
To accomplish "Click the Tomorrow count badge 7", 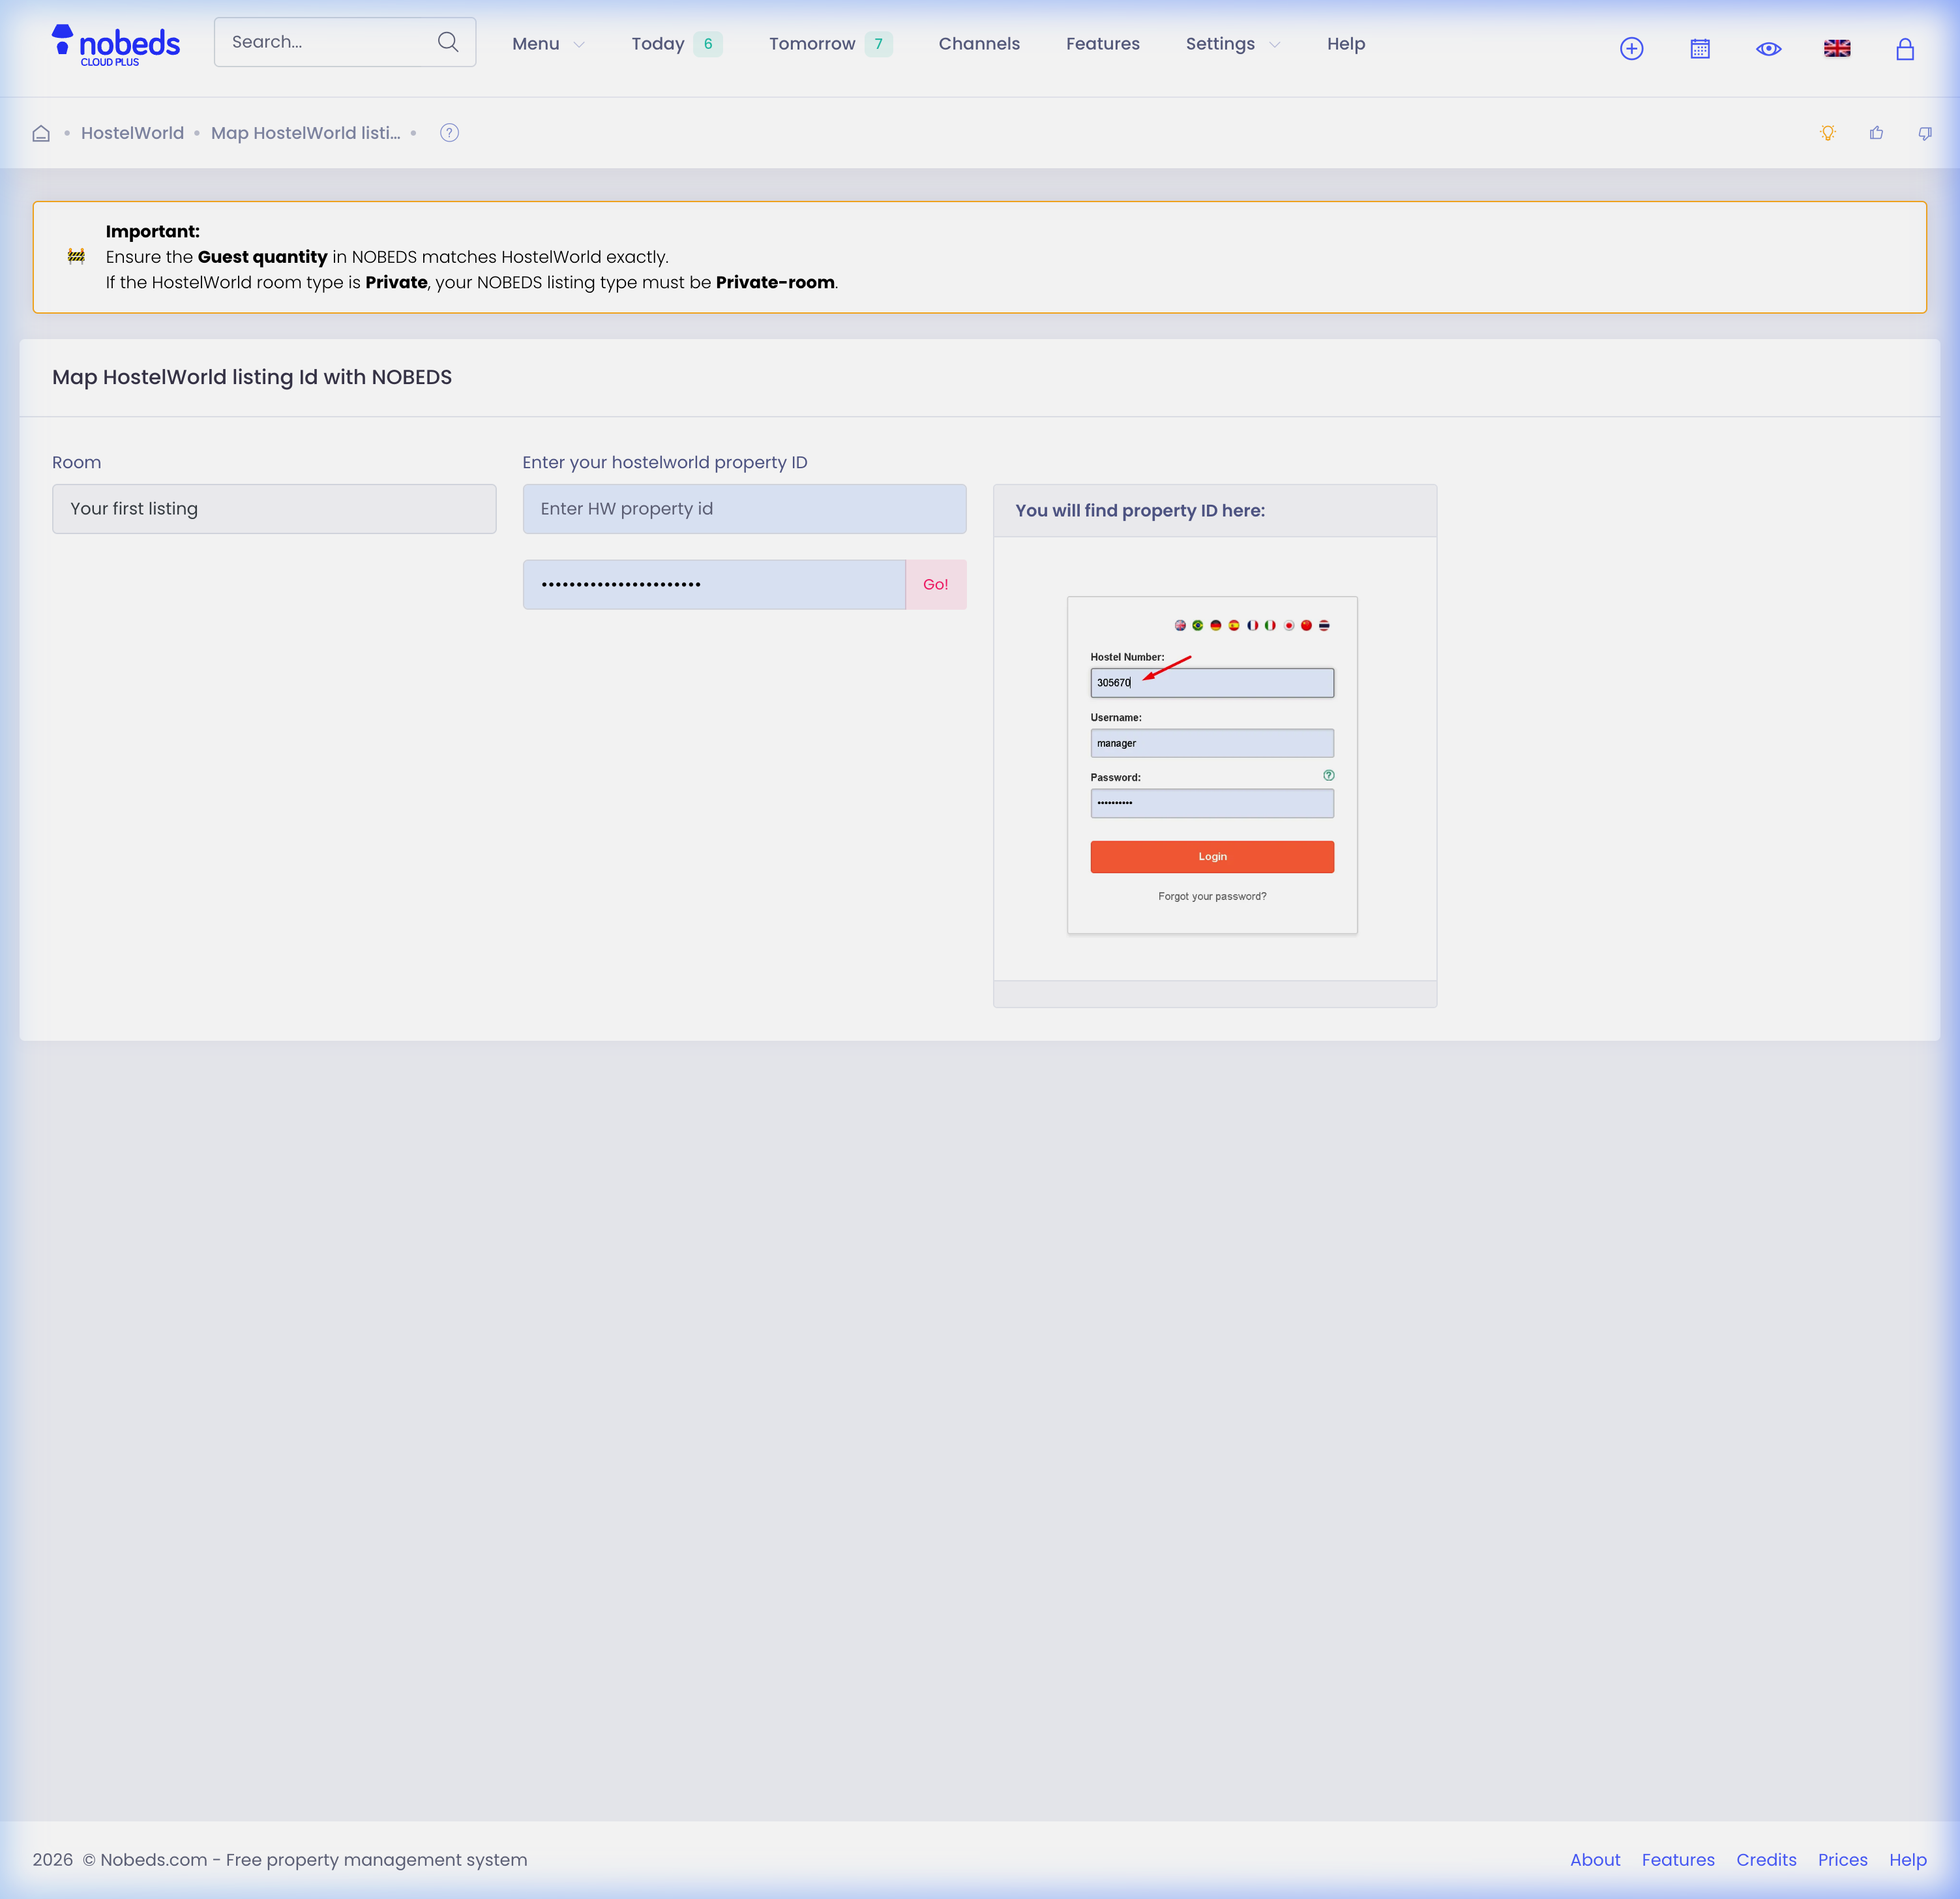I will (879, 44).
